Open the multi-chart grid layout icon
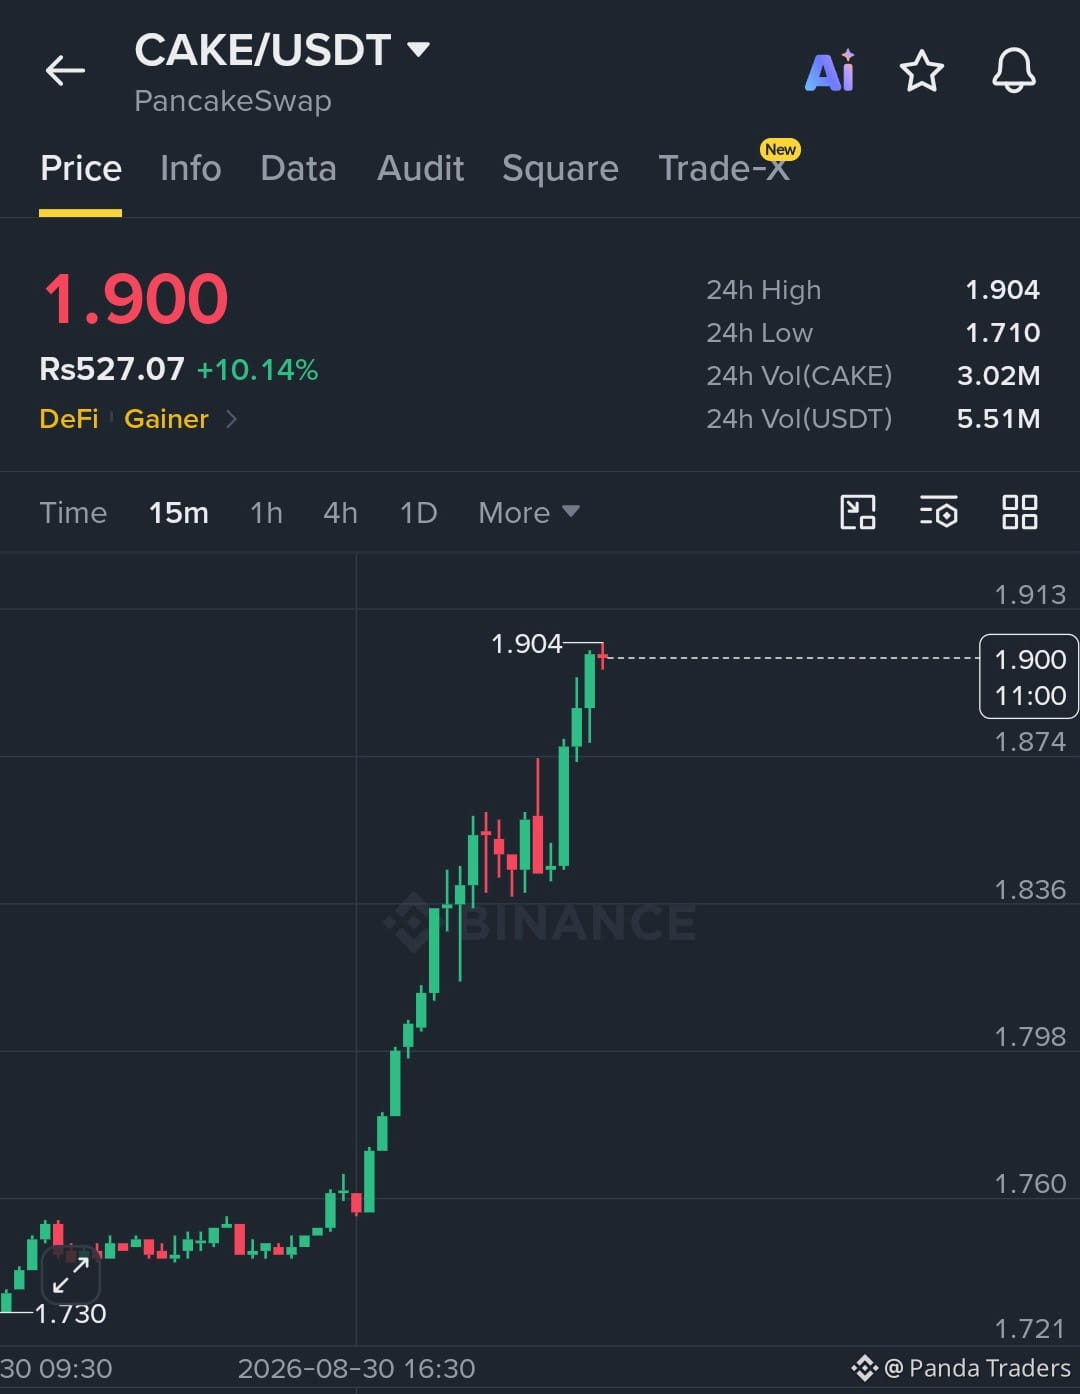The image size is (1080, 1394). (x=1020, y=512)
